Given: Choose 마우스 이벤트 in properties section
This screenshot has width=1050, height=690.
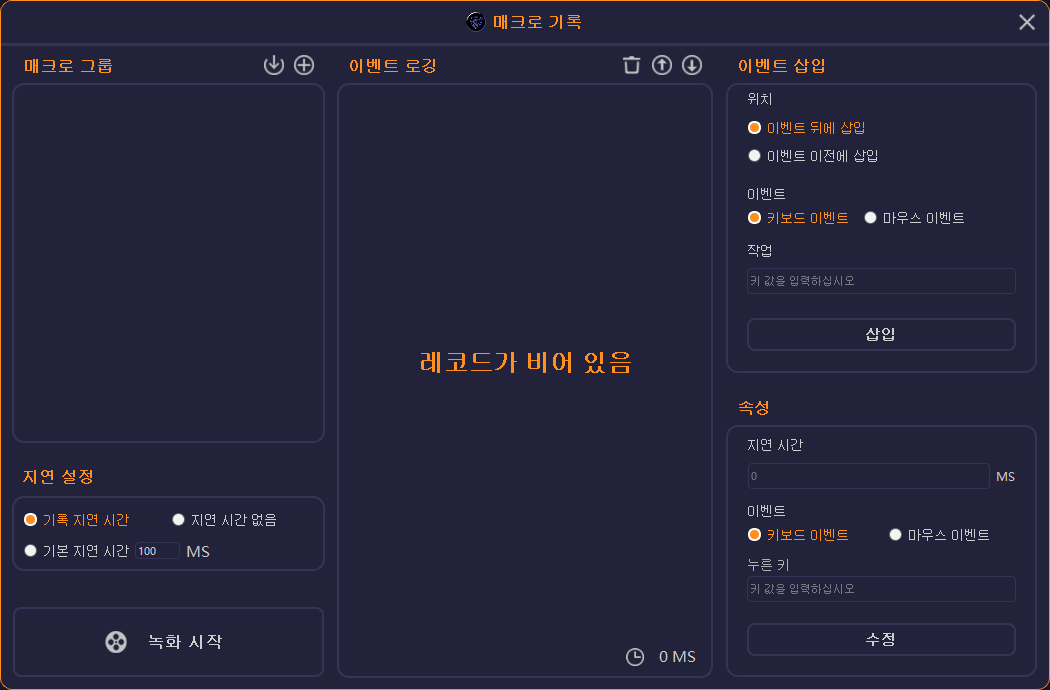Looking at the screenshot, I should (x=939, y=535).
